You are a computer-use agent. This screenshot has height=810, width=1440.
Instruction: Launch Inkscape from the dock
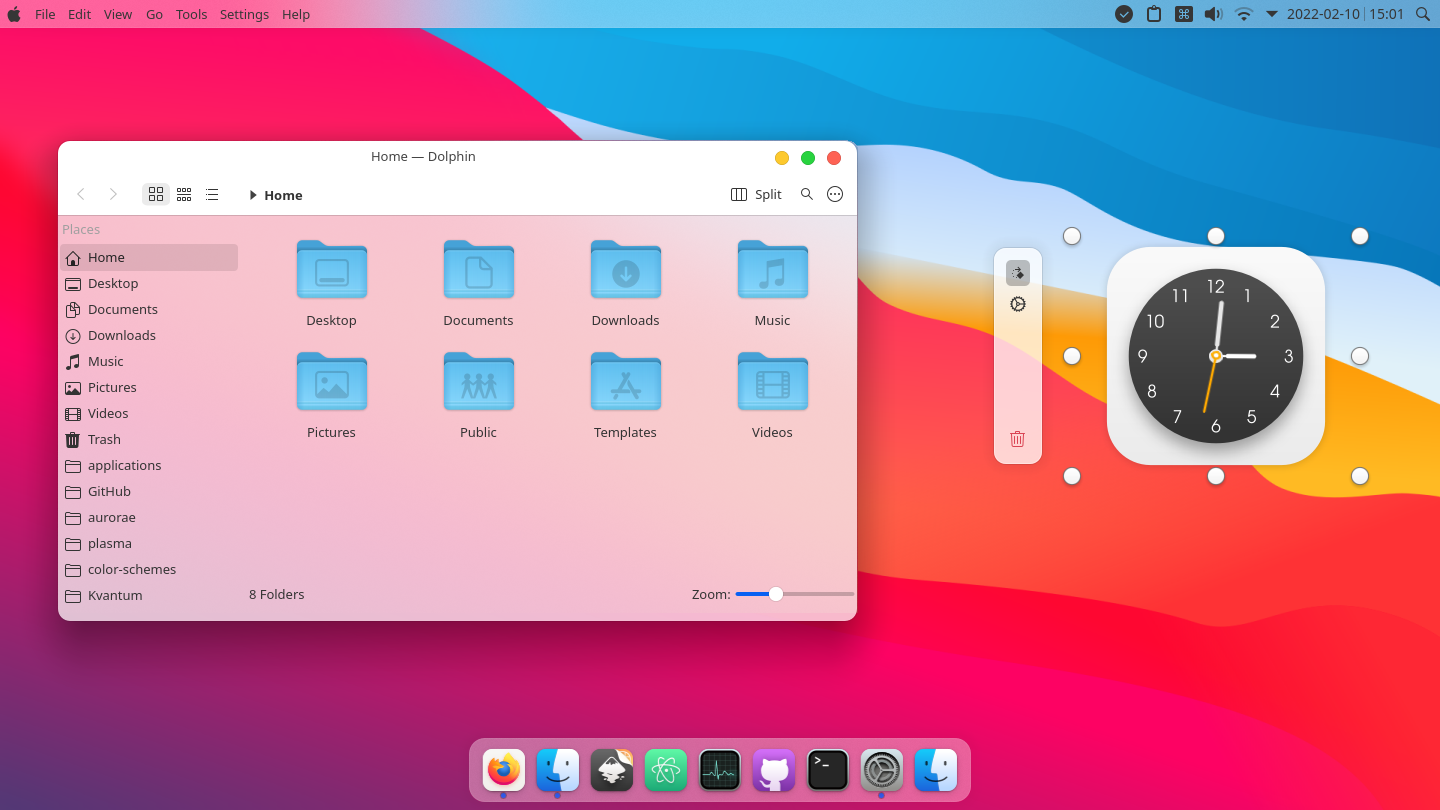pyautogui.click(x=612, y=770)
